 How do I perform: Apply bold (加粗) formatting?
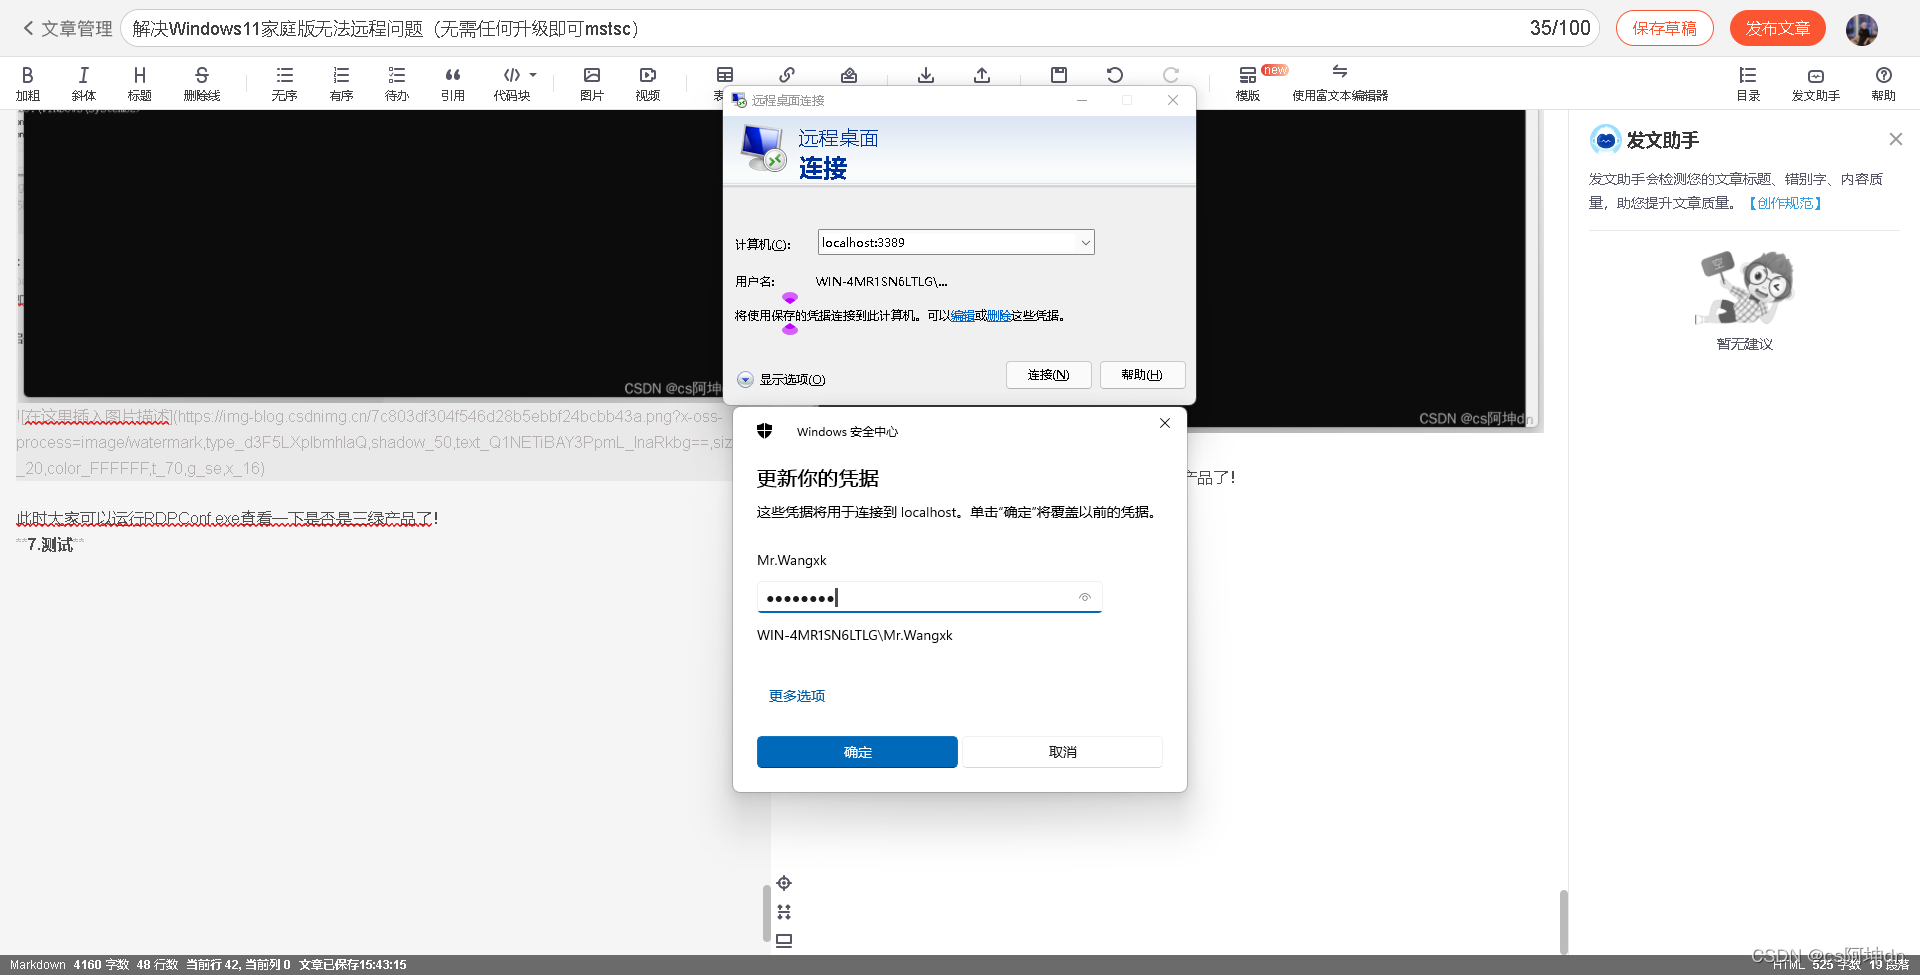point(28,83)
